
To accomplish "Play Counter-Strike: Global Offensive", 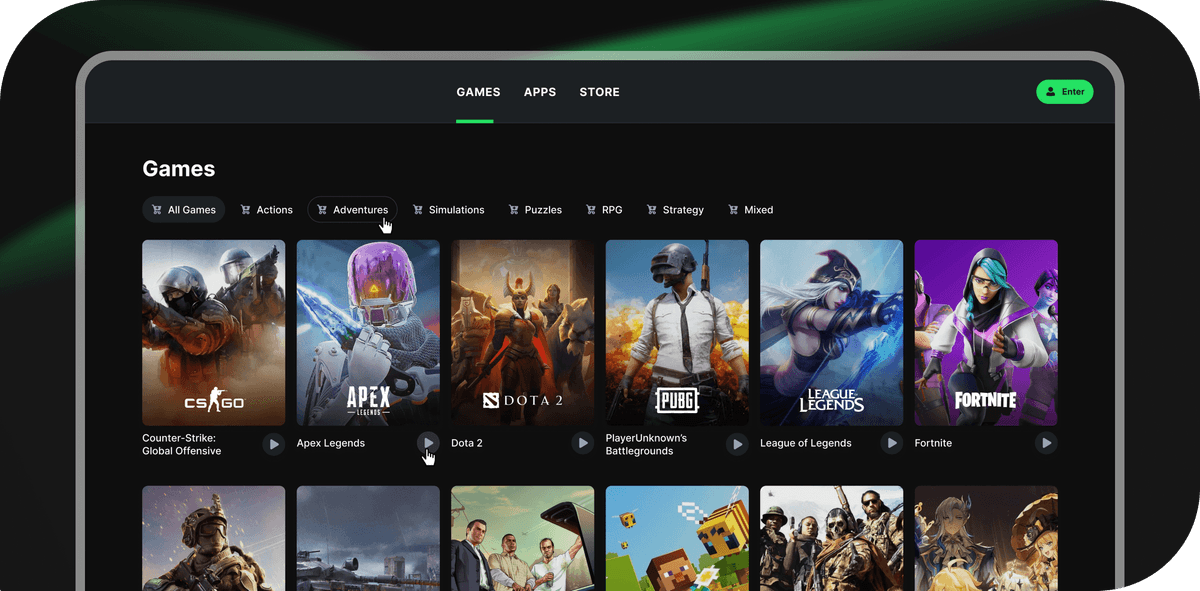I will (274, 444).
